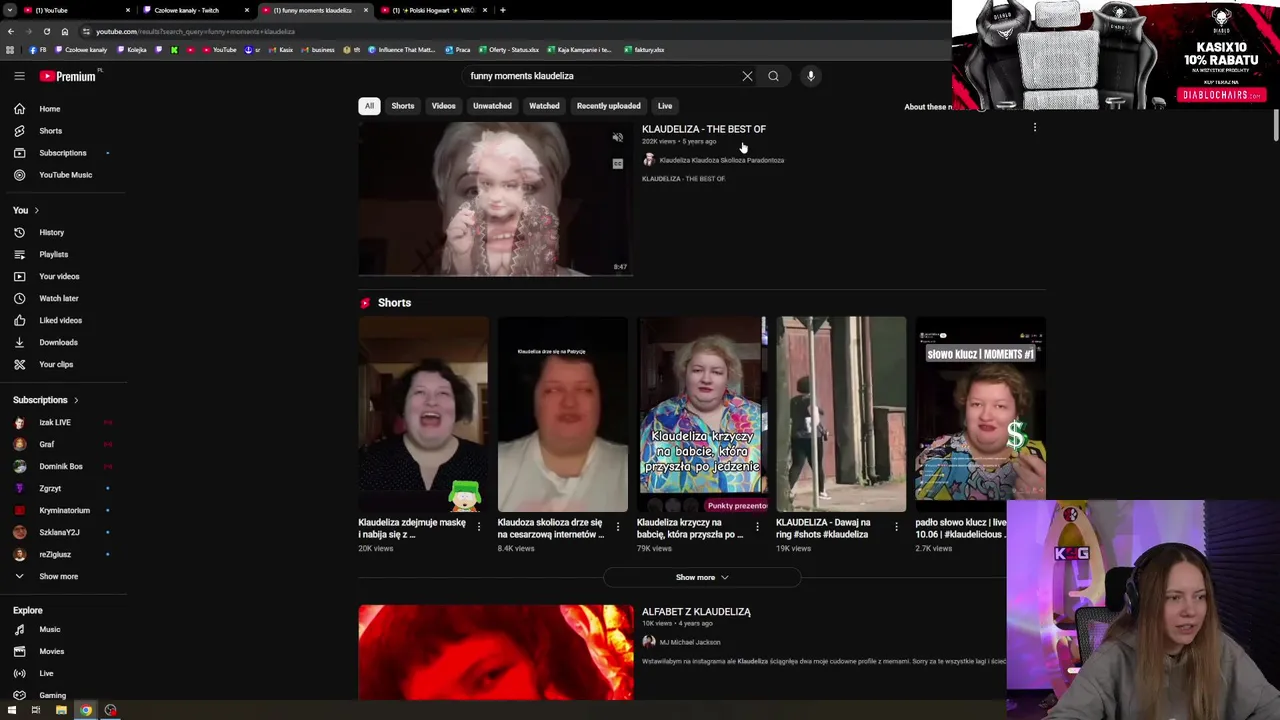Select the All filter chip
The height and width of the screenshot is (720, 1280).
pos(369,106)
